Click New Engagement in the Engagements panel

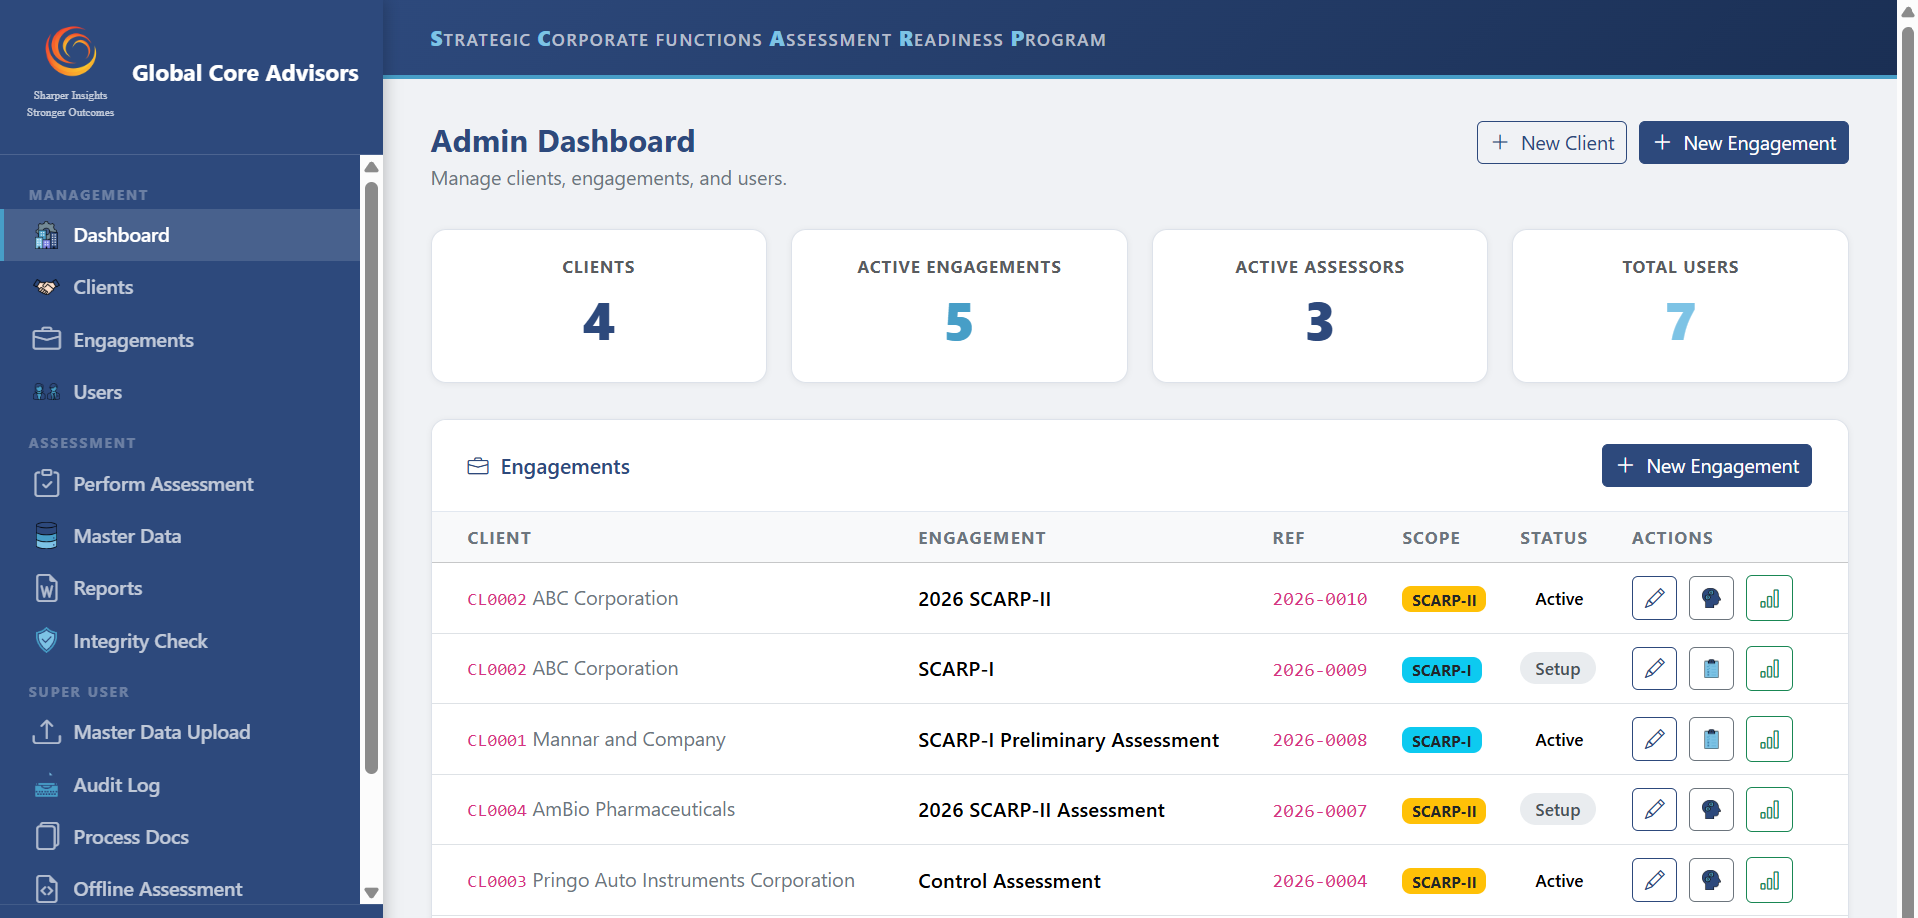click(x=1706, y=466)
